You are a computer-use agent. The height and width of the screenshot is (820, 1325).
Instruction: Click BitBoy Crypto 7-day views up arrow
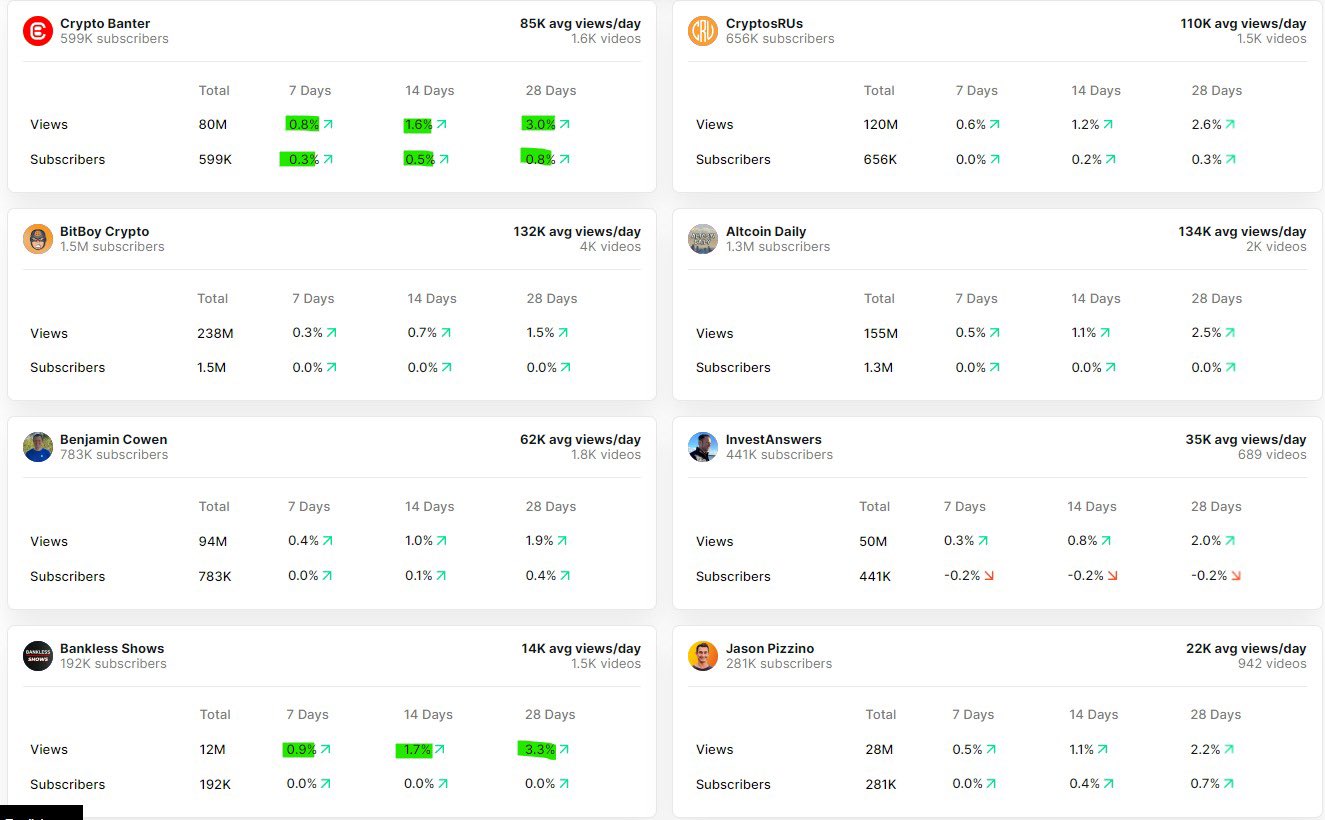tap(332, 333)
